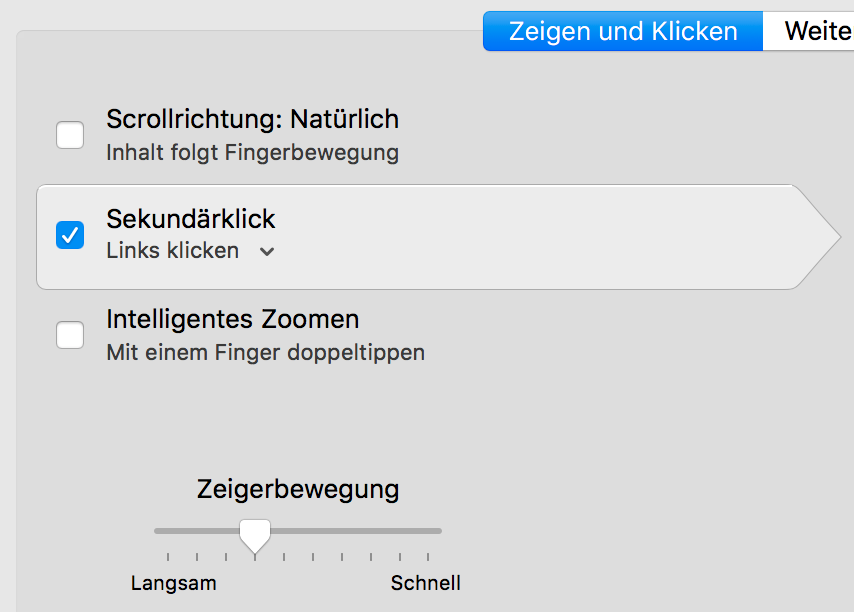Viewport: 854px width, 612px height.
Task: Click the "Schnell" slider label
Action: pos(426,583)
